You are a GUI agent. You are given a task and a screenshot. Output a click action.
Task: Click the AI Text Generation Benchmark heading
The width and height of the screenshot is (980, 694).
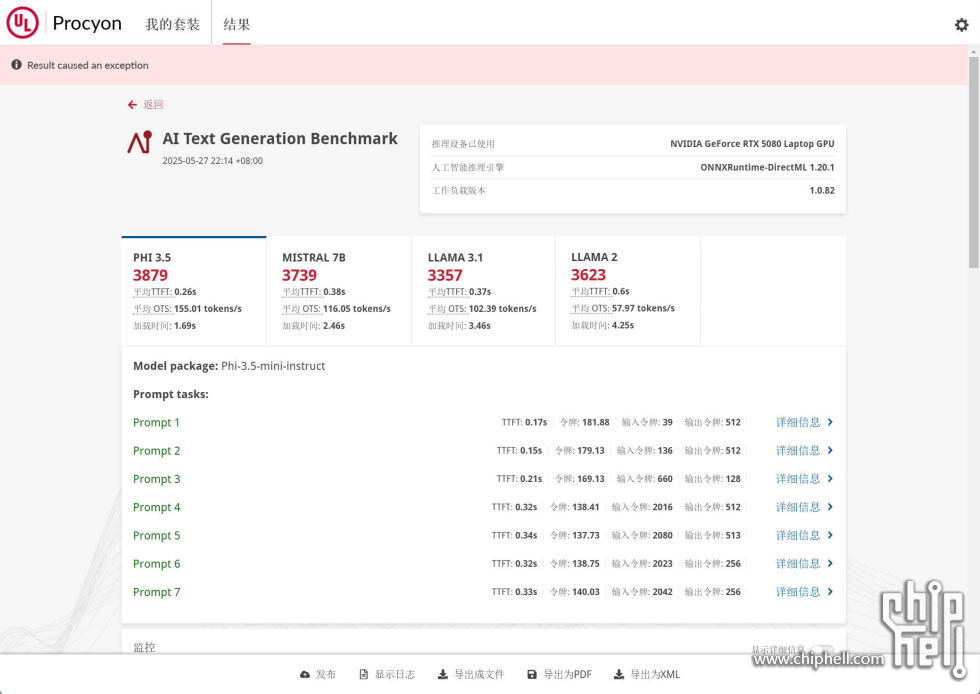tap(280, 138)
